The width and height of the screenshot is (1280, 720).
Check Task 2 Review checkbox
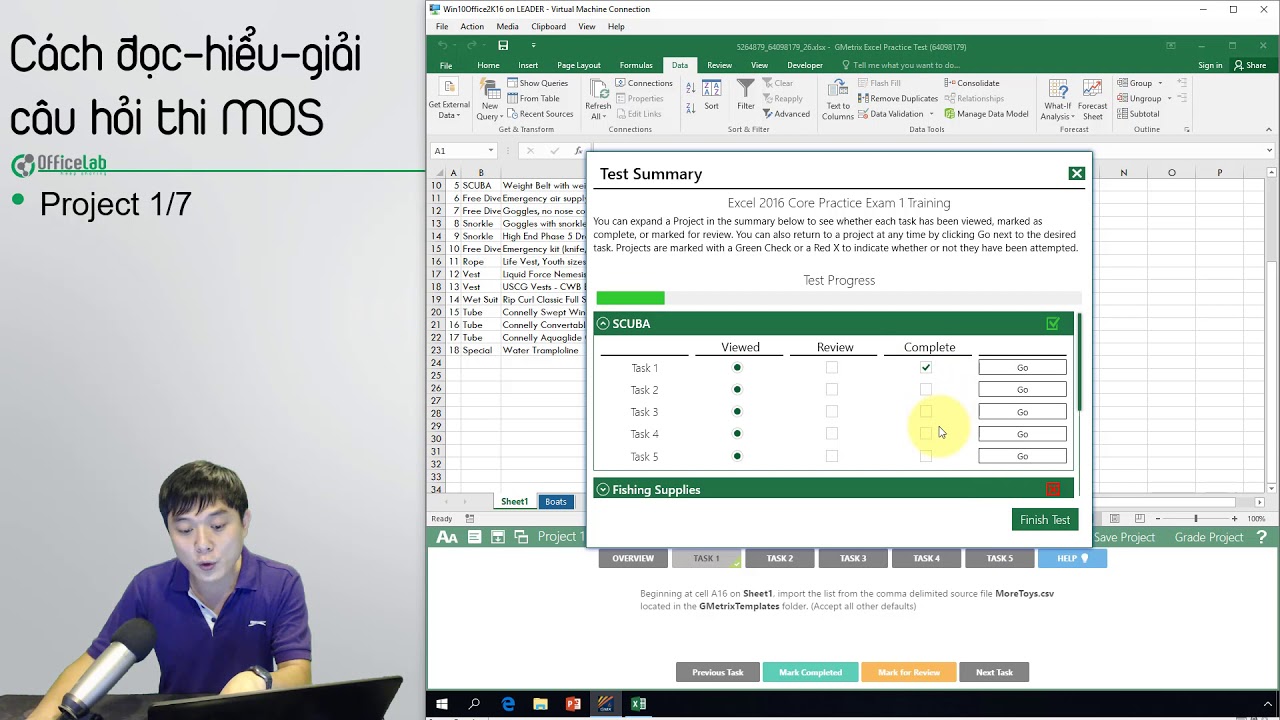point(832,389)
